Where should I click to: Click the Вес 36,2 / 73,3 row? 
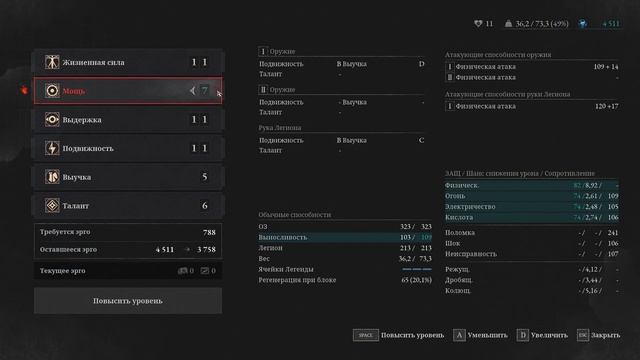pos(345,258)
